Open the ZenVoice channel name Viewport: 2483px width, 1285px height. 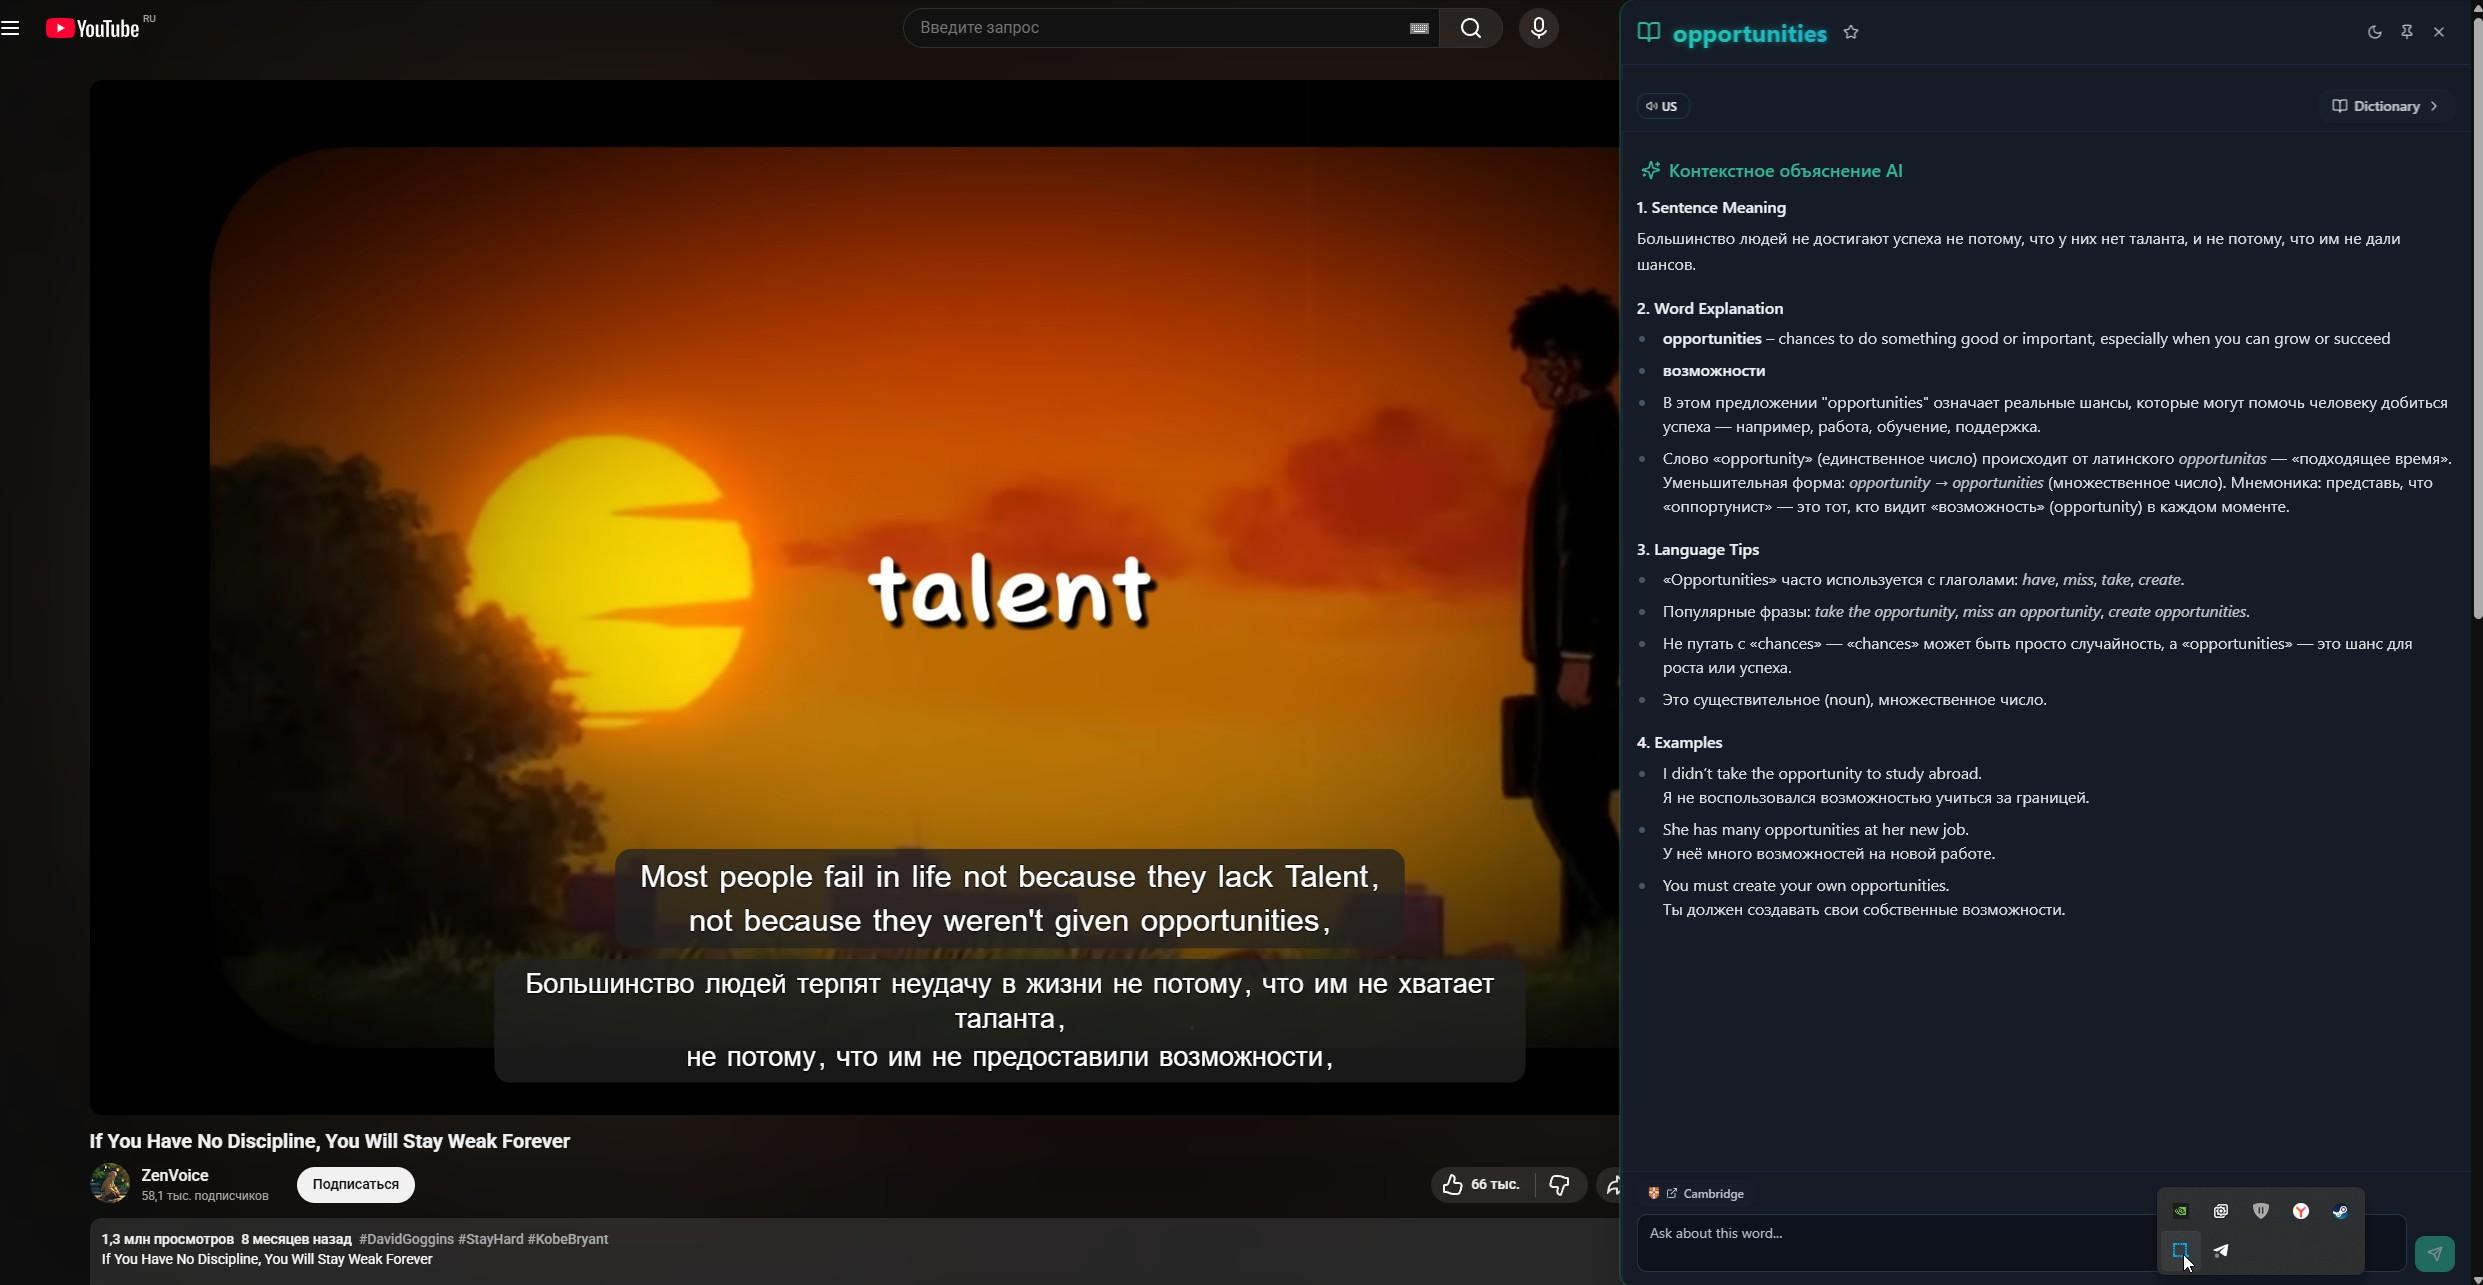(175, 1175)
